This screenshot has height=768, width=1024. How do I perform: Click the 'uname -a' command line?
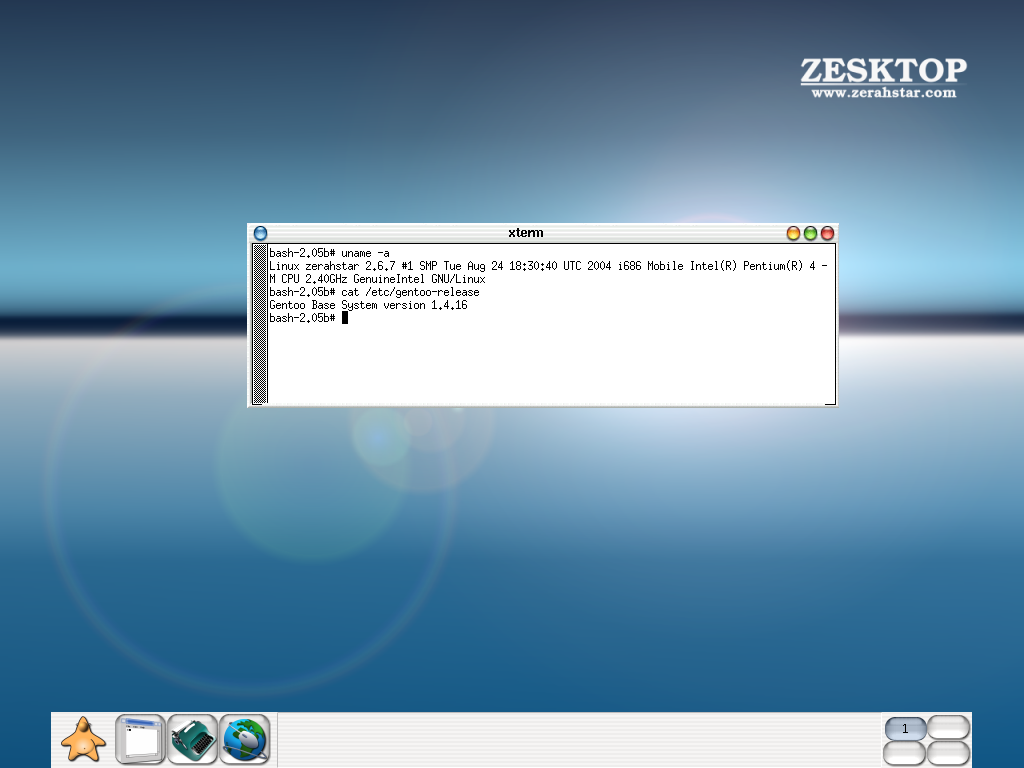(x=329, y=253)
